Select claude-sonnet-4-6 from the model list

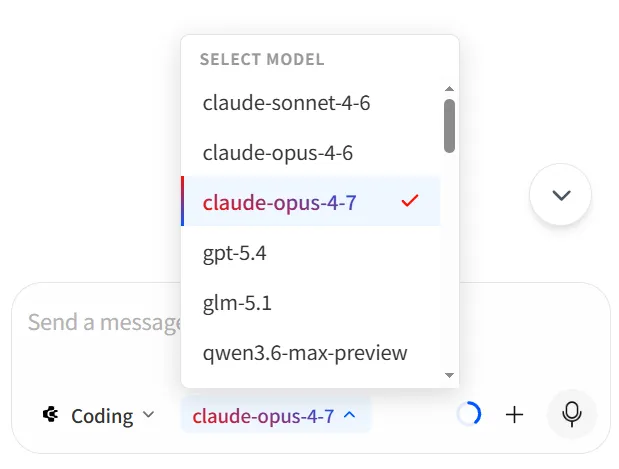click(x=287, y=102)
